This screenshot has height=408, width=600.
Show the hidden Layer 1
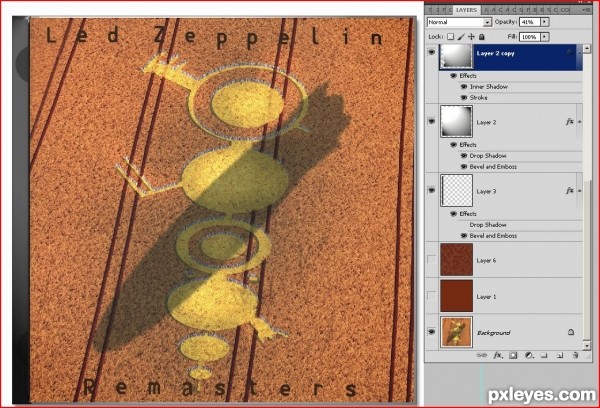pos(432,296)
